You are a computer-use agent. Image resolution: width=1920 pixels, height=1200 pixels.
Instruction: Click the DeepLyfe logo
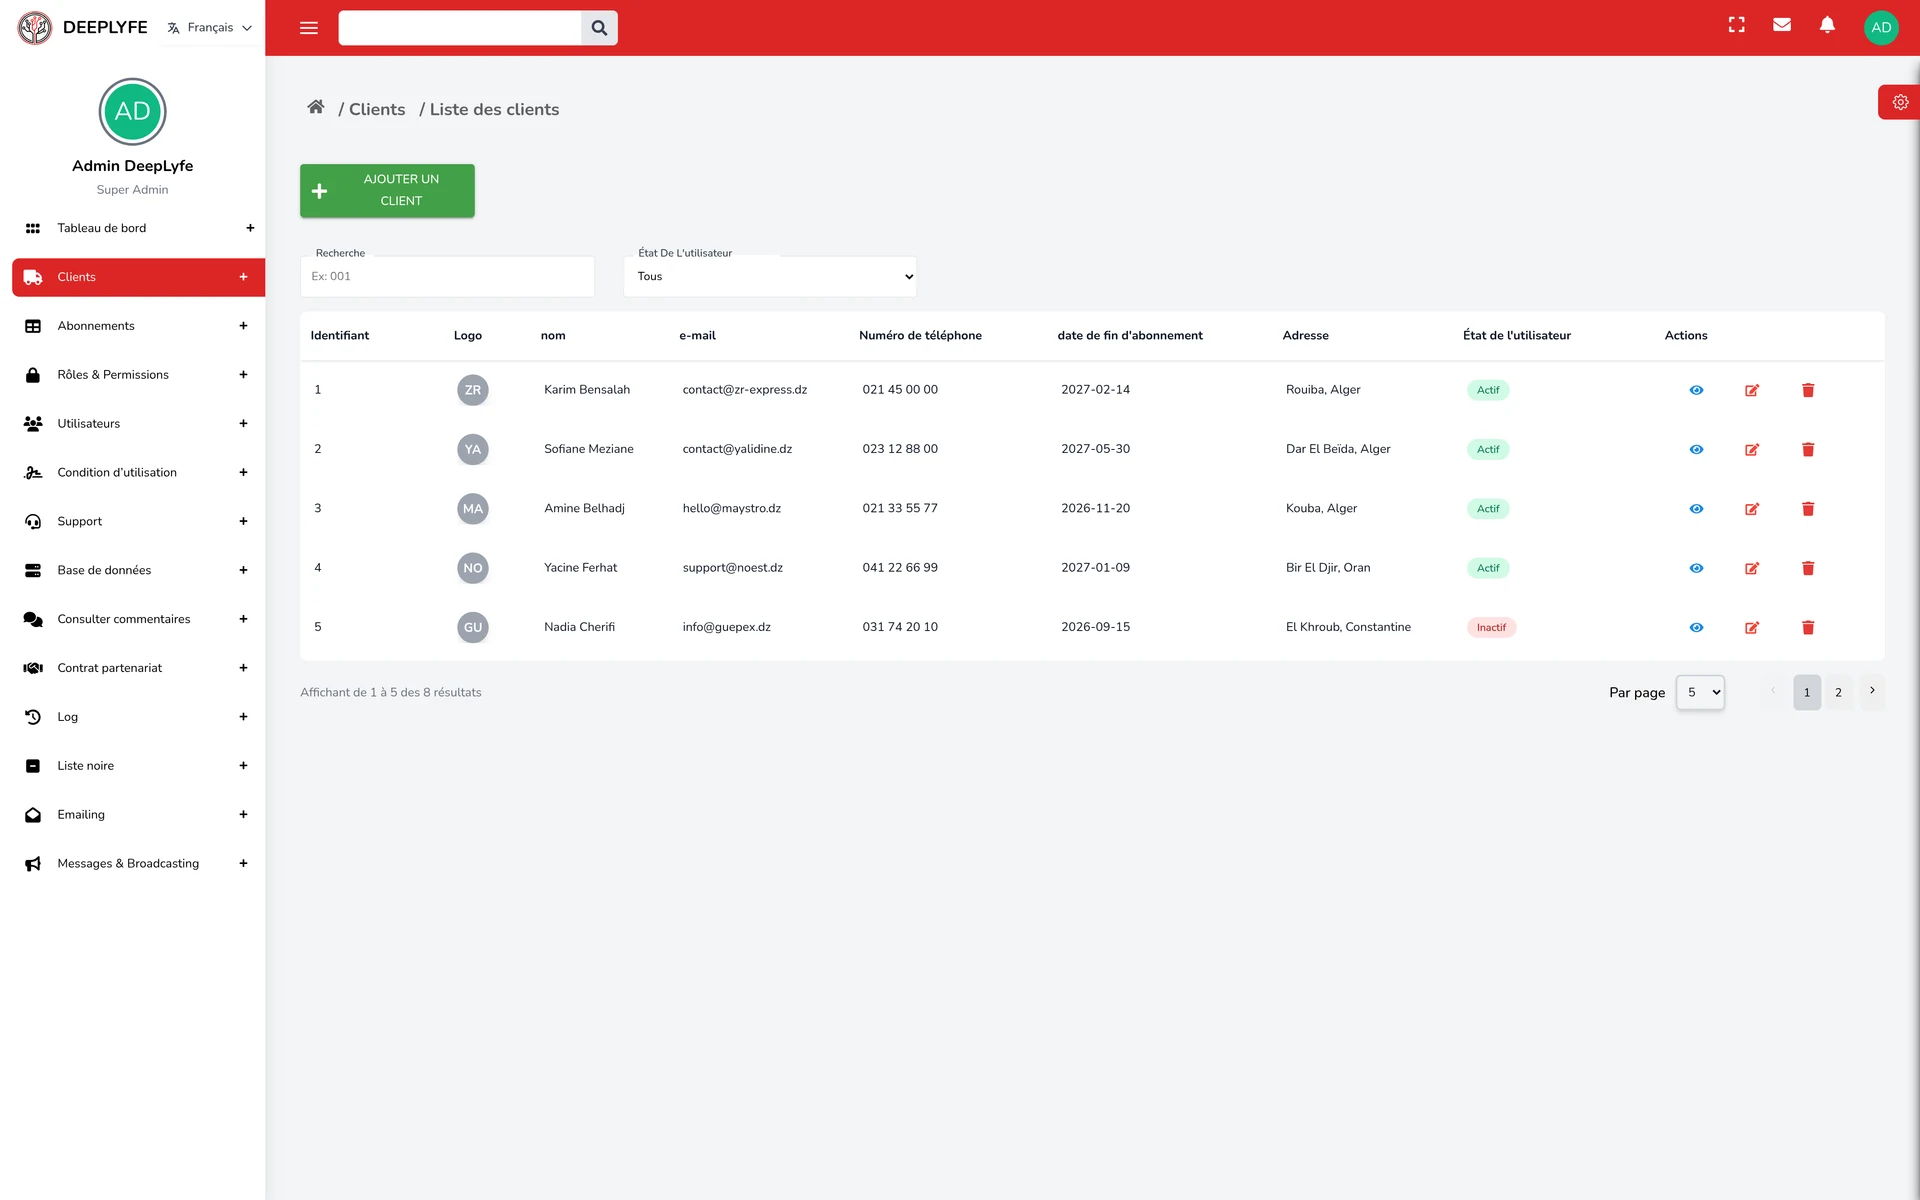pos(35,28)
